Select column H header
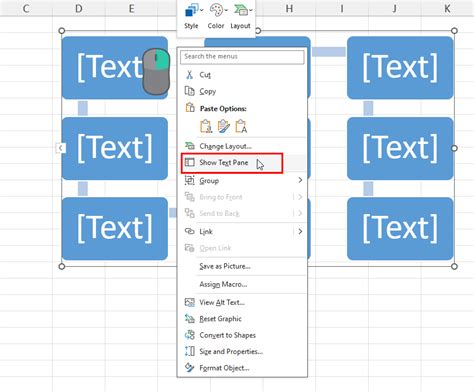This screenshot has height=392, width=474. [289, 8]
